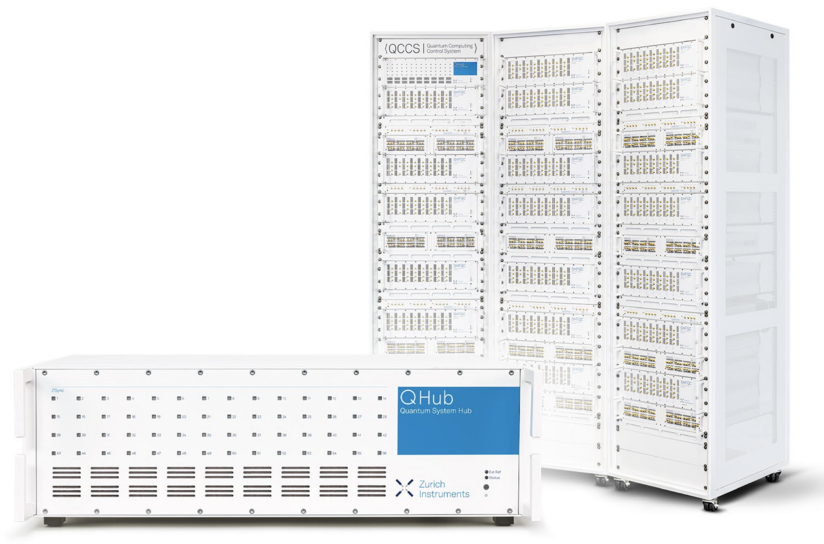Click ZSync port 28 on the QHub
Image resolution: width=824 pixels, height=544 pixels.
click(x=380, y=416)
